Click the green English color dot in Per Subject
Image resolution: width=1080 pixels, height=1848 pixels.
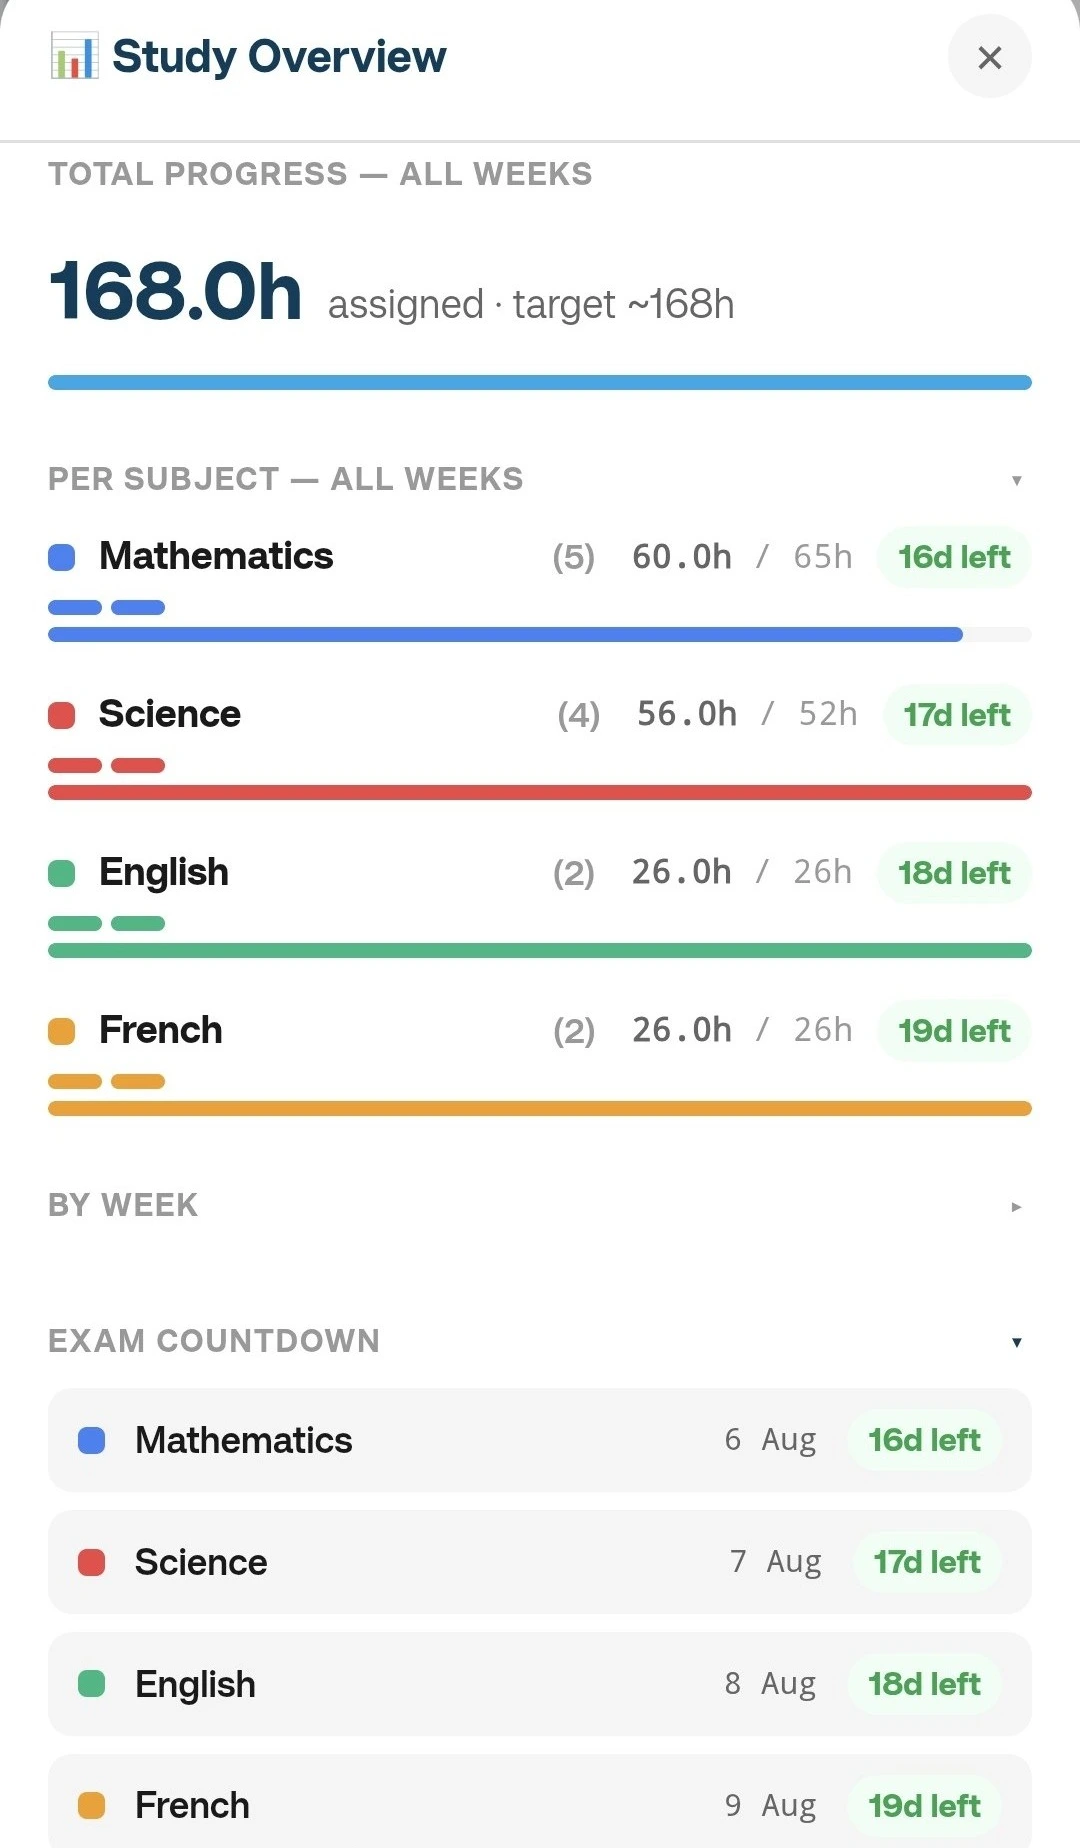(x=62, y=873)
